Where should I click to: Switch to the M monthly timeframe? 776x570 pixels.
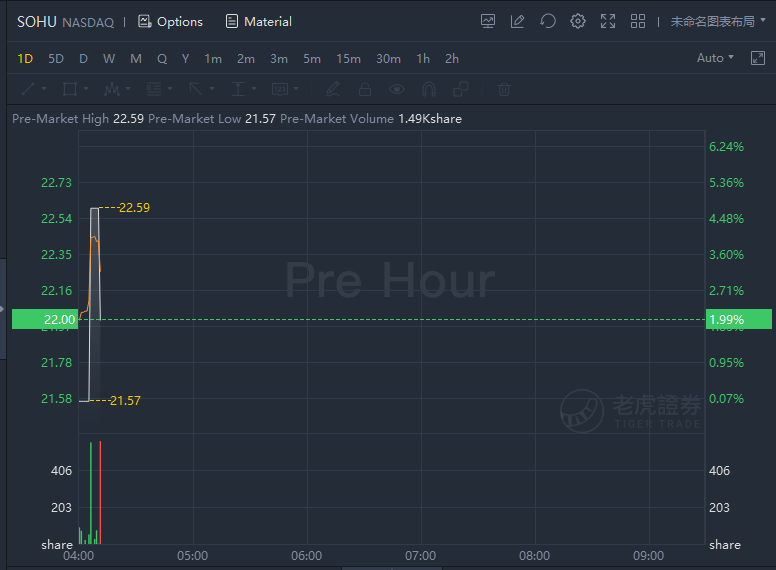coord(136,59)
